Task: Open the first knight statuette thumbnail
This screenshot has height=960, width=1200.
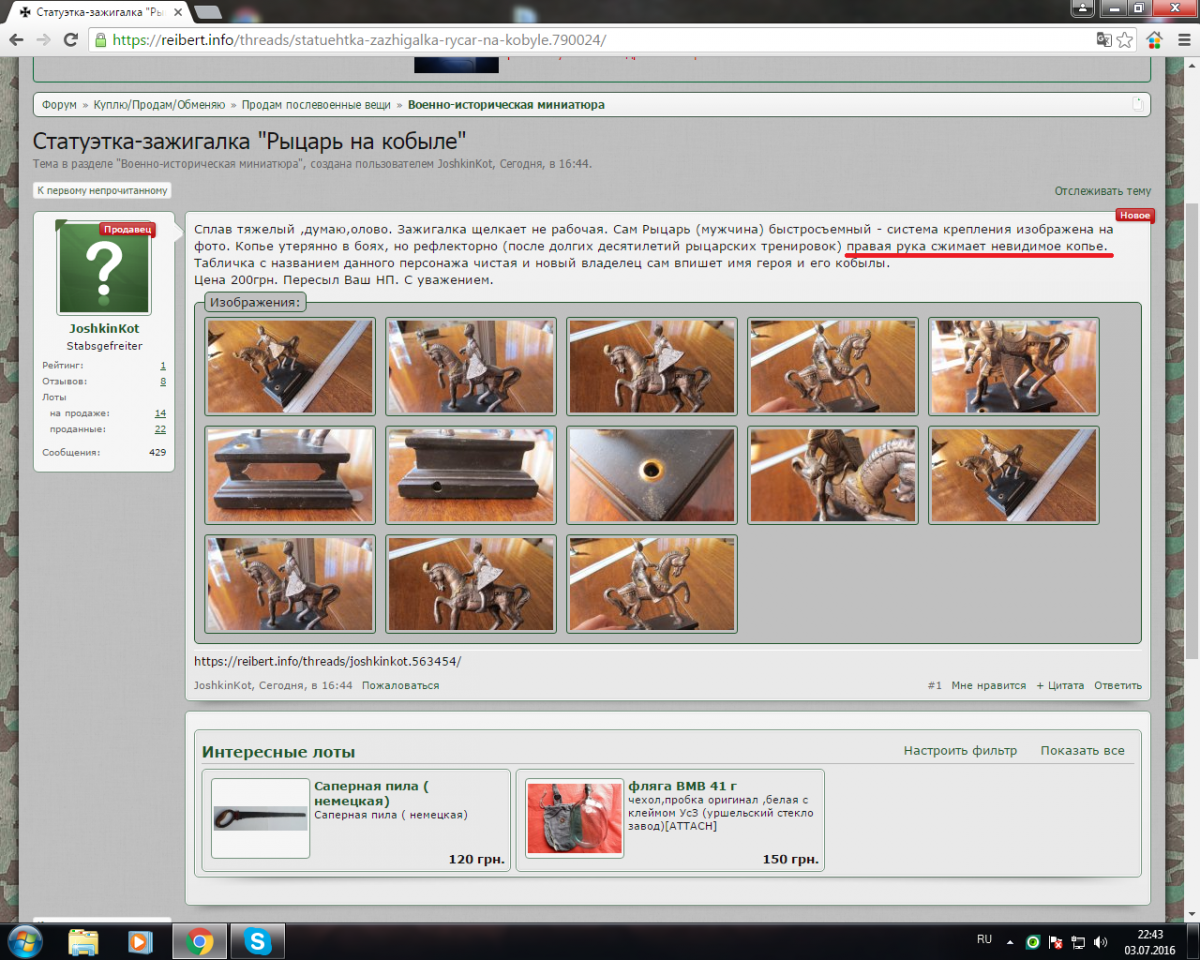Action: pyautogui.click(x=290, y=366)
